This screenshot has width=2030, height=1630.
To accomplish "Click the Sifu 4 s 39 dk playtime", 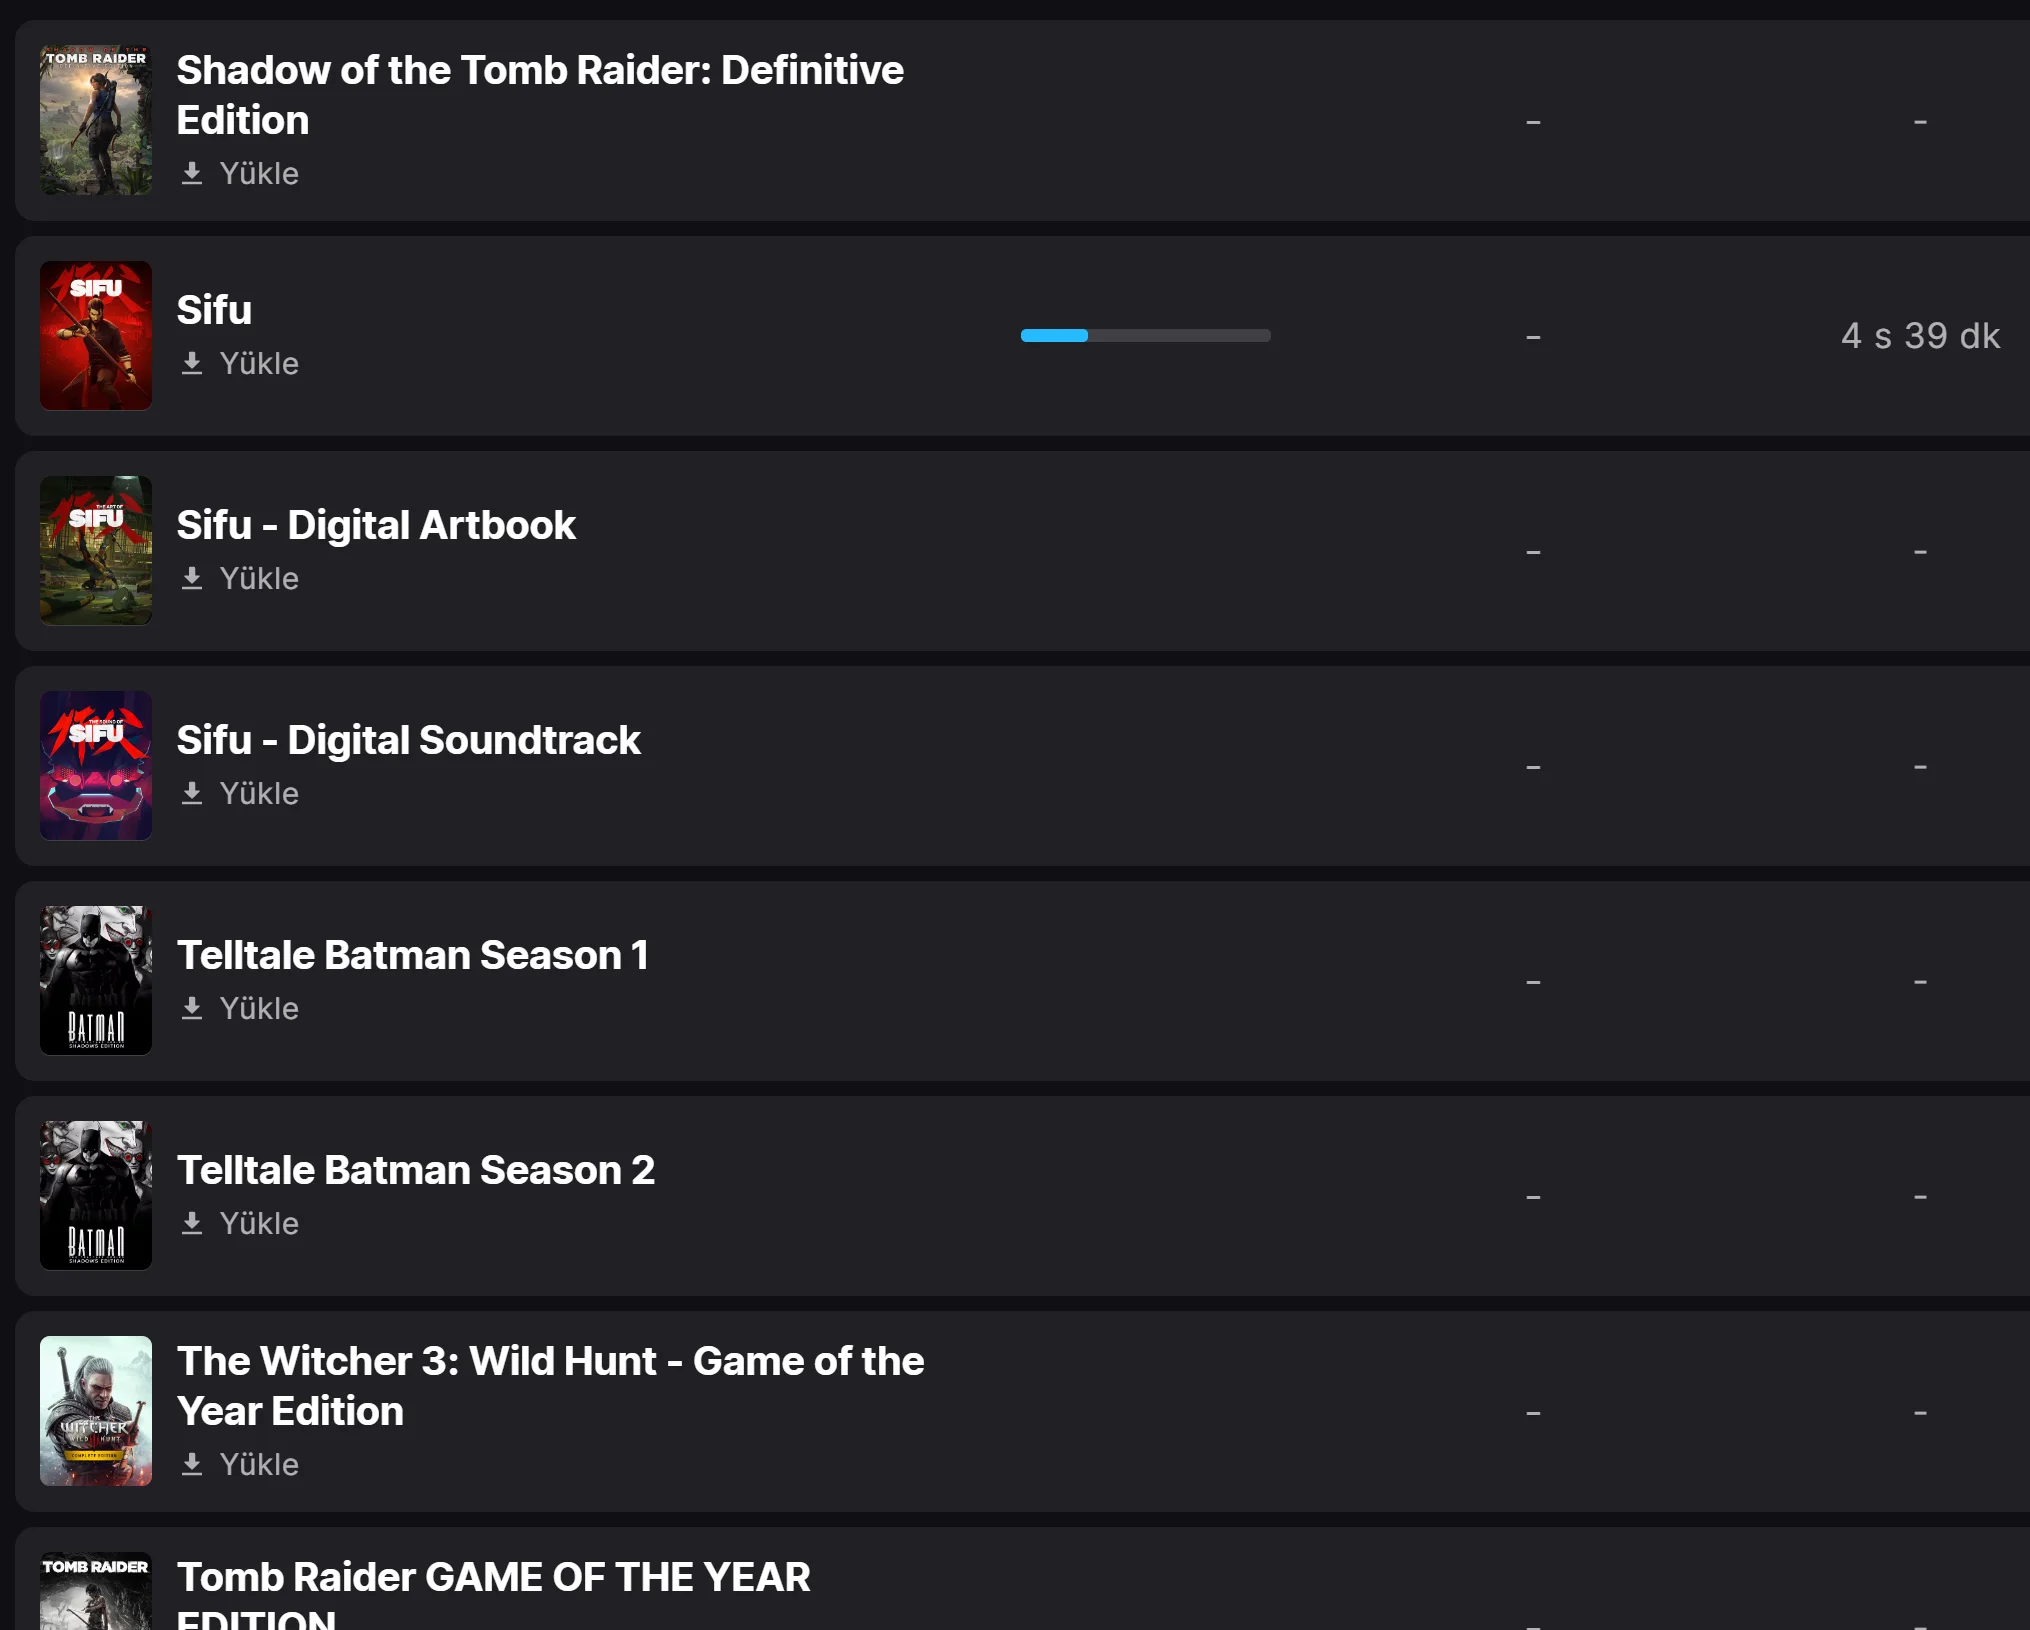I will 1920,336.
